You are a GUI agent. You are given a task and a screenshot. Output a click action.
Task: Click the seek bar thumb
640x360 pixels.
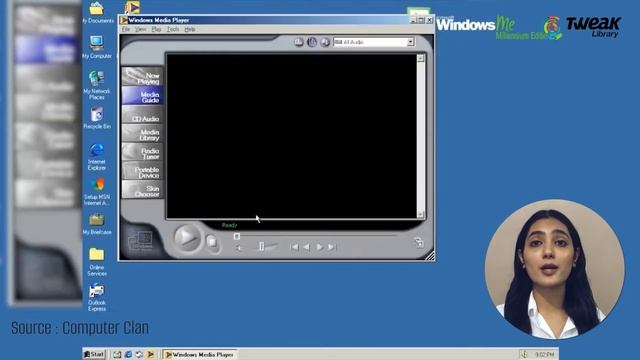(x=236, y=236)
